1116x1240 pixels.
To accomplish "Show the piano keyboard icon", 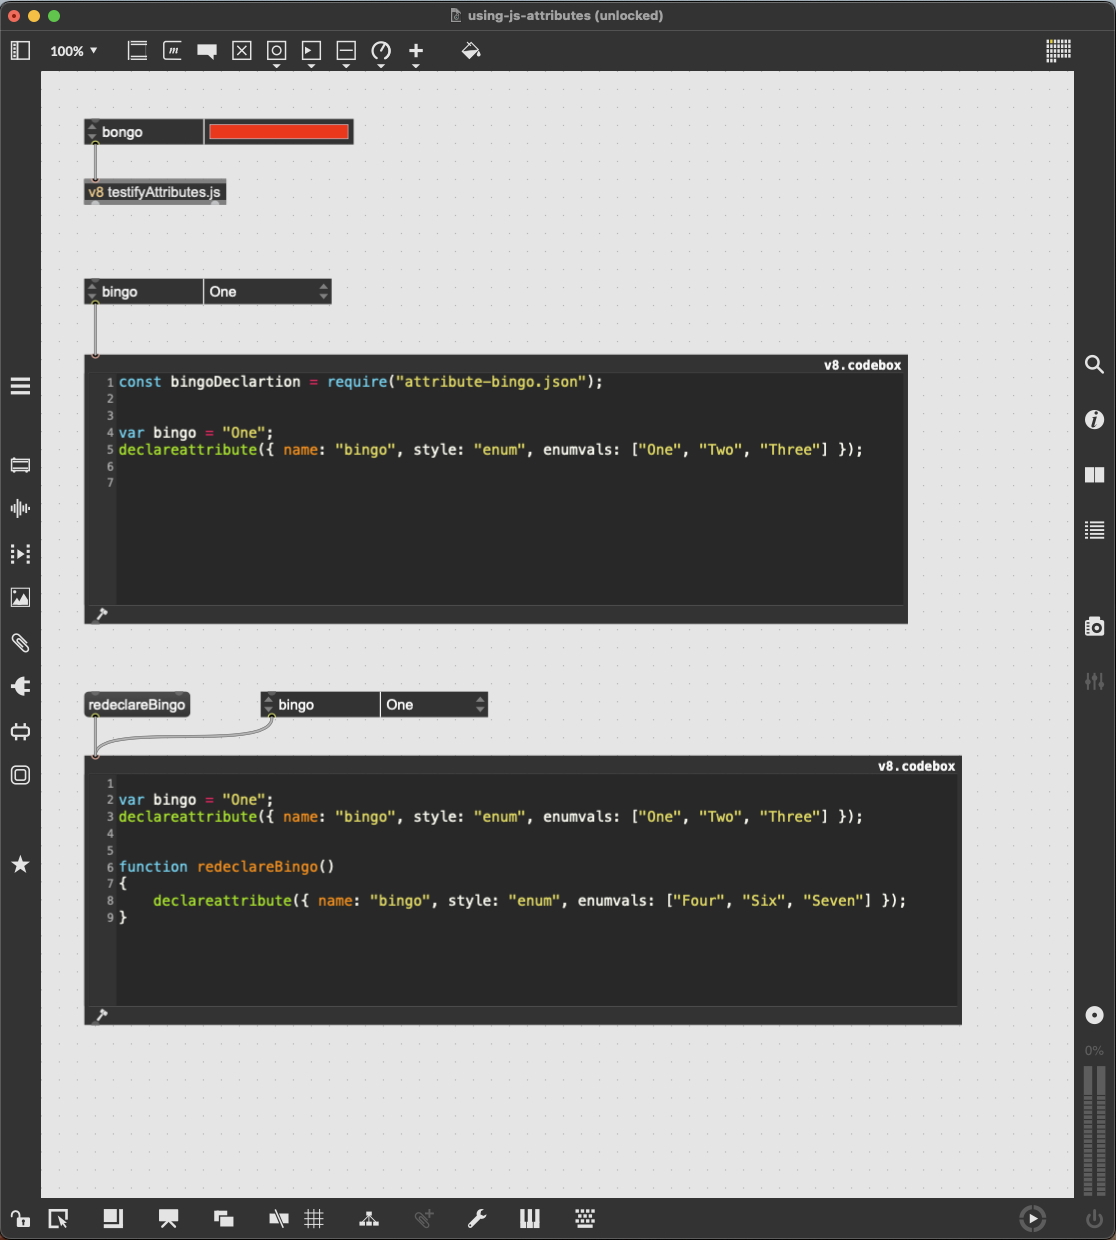I will point(530,1218).
